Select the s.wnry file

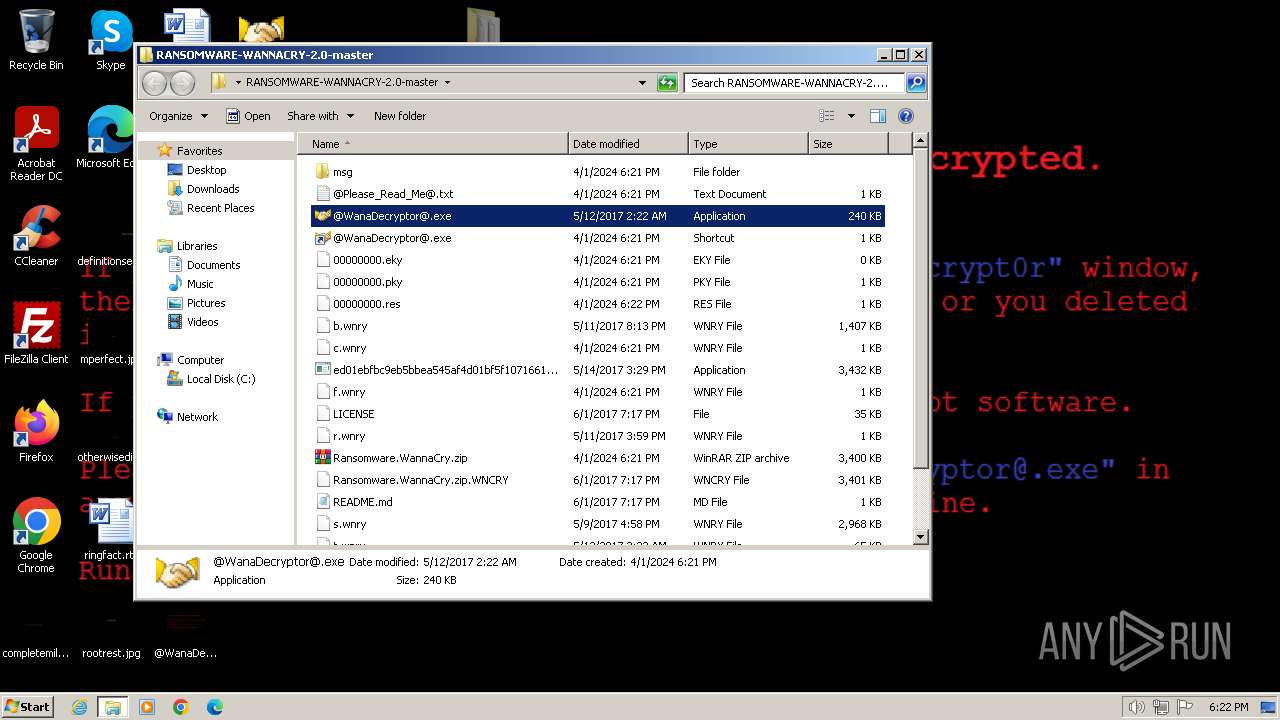(x=598, y=524)
